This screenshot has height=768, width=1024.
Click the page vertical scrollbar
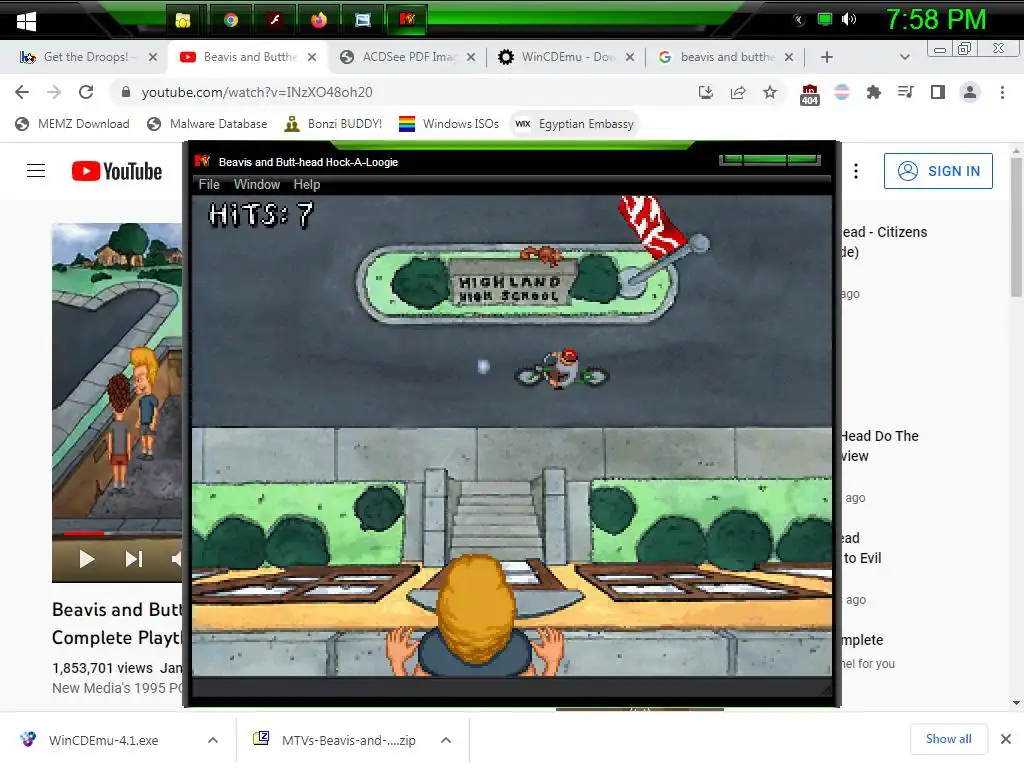[1016, 226]
